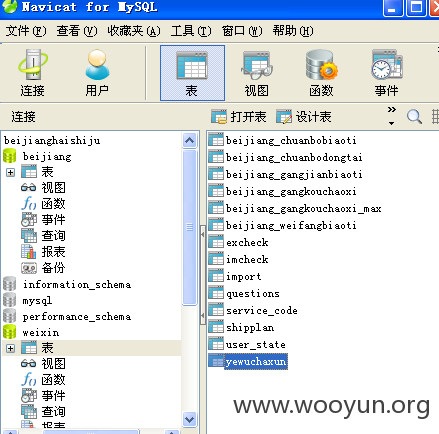Click lower splitter collapse arrow
Screen dimensions: 439x434
pyautogui.click(x=203, y=315)
